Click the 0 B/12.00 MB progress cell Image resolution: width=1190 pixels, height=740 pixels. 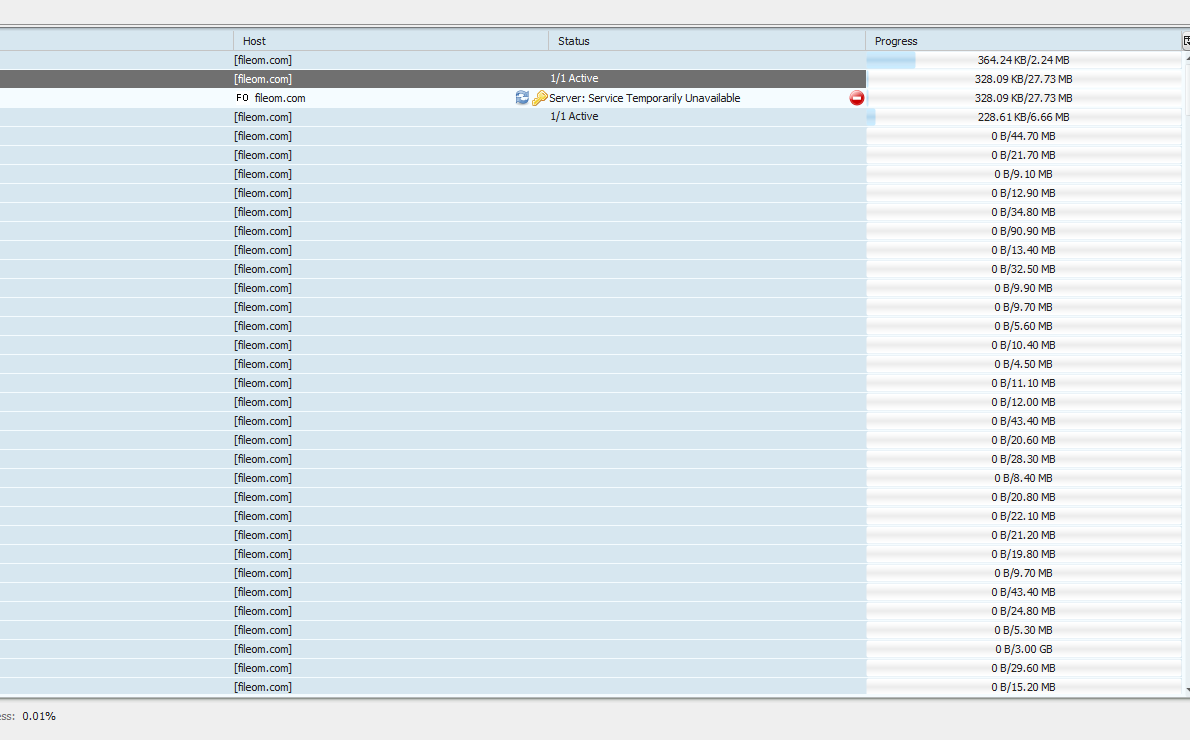[1024, 401]
